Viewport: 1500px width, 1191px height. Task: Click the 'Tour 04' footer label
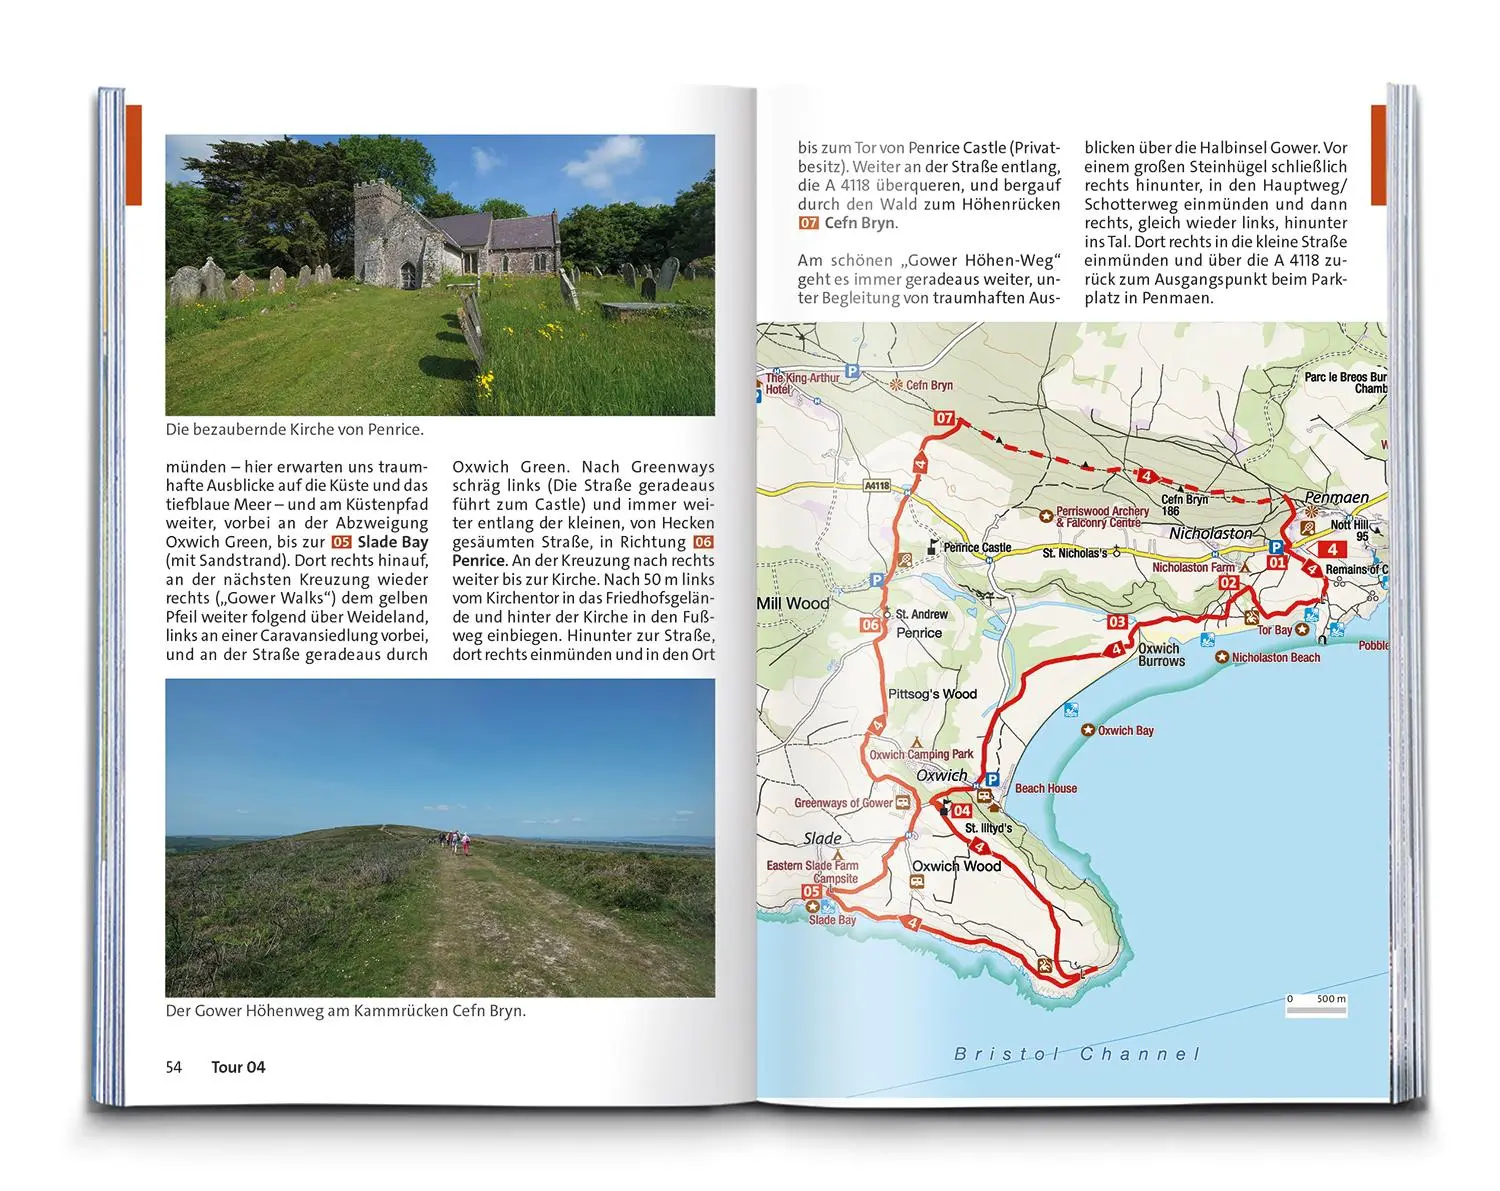pyautogui.click(x=238, y=1067)
